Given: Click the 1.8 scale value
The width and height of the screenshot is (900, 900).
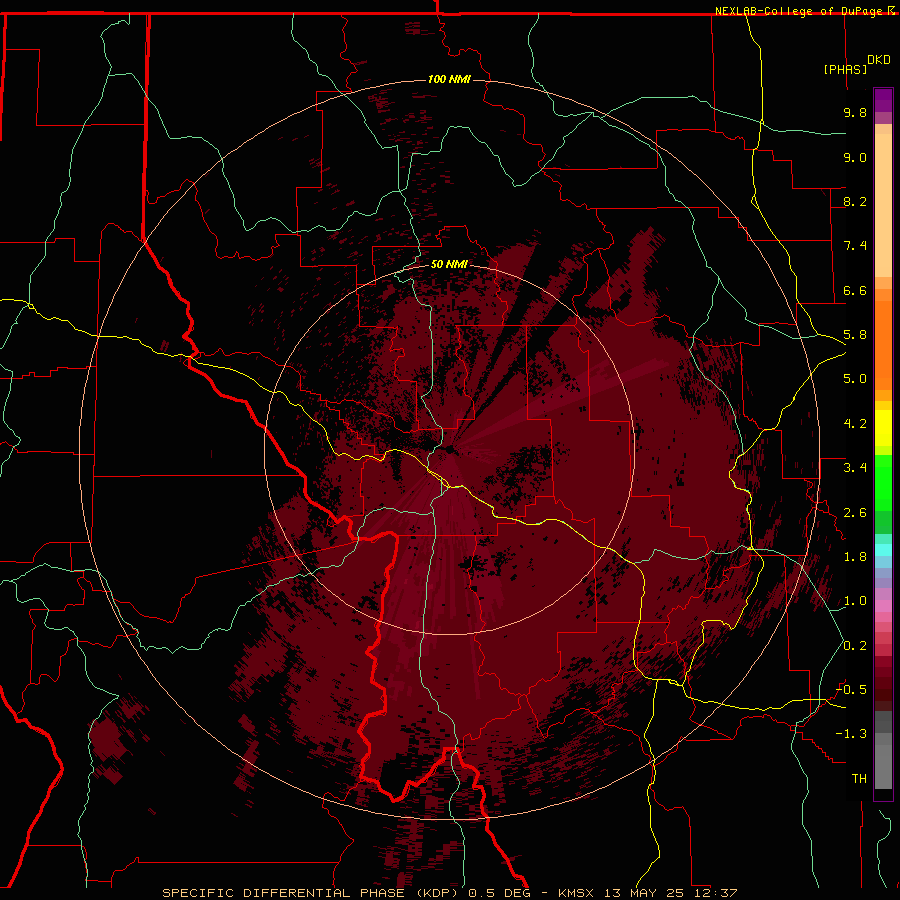Looking at the screenshot, I should tap(855, 557).
